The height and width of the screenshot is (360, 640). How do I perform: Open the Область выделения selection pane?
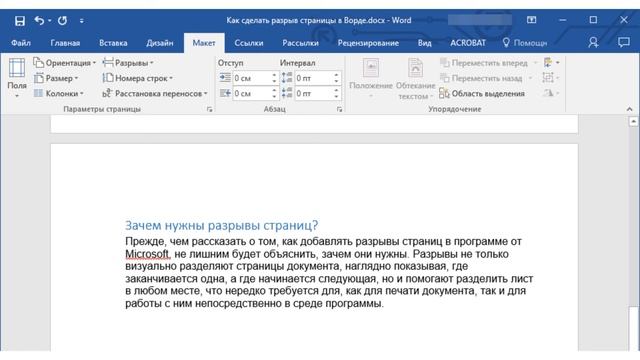[482, 93]
